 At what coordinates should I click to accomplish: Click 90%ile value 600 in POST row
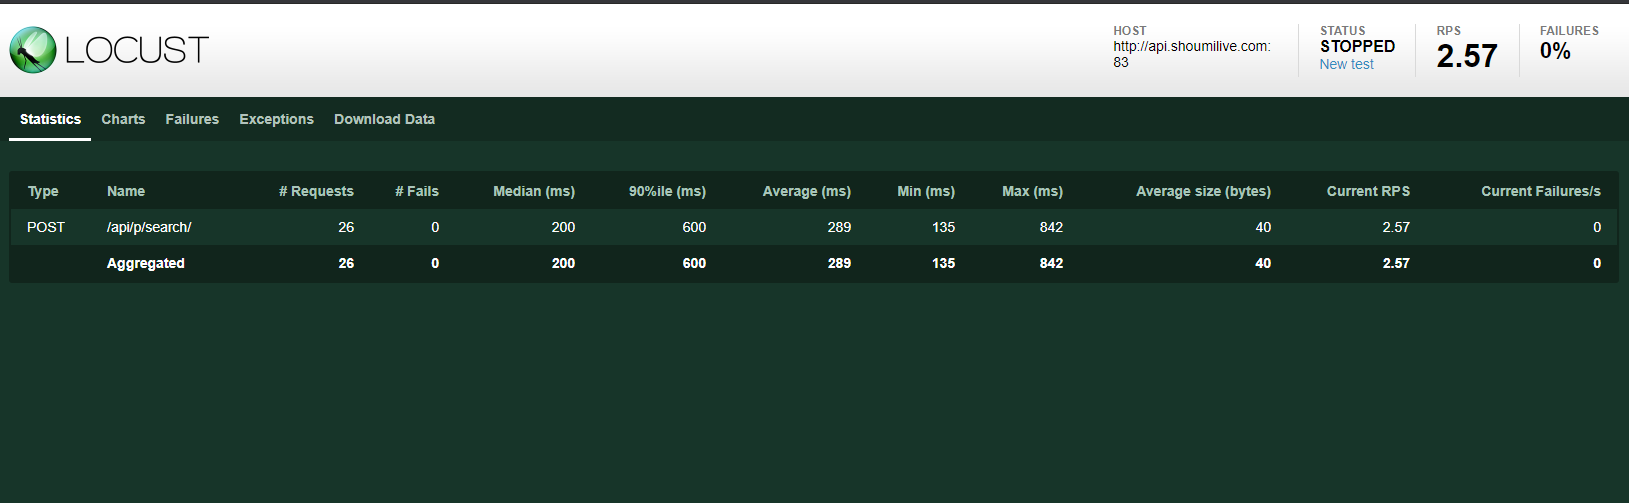coord(694,227)
